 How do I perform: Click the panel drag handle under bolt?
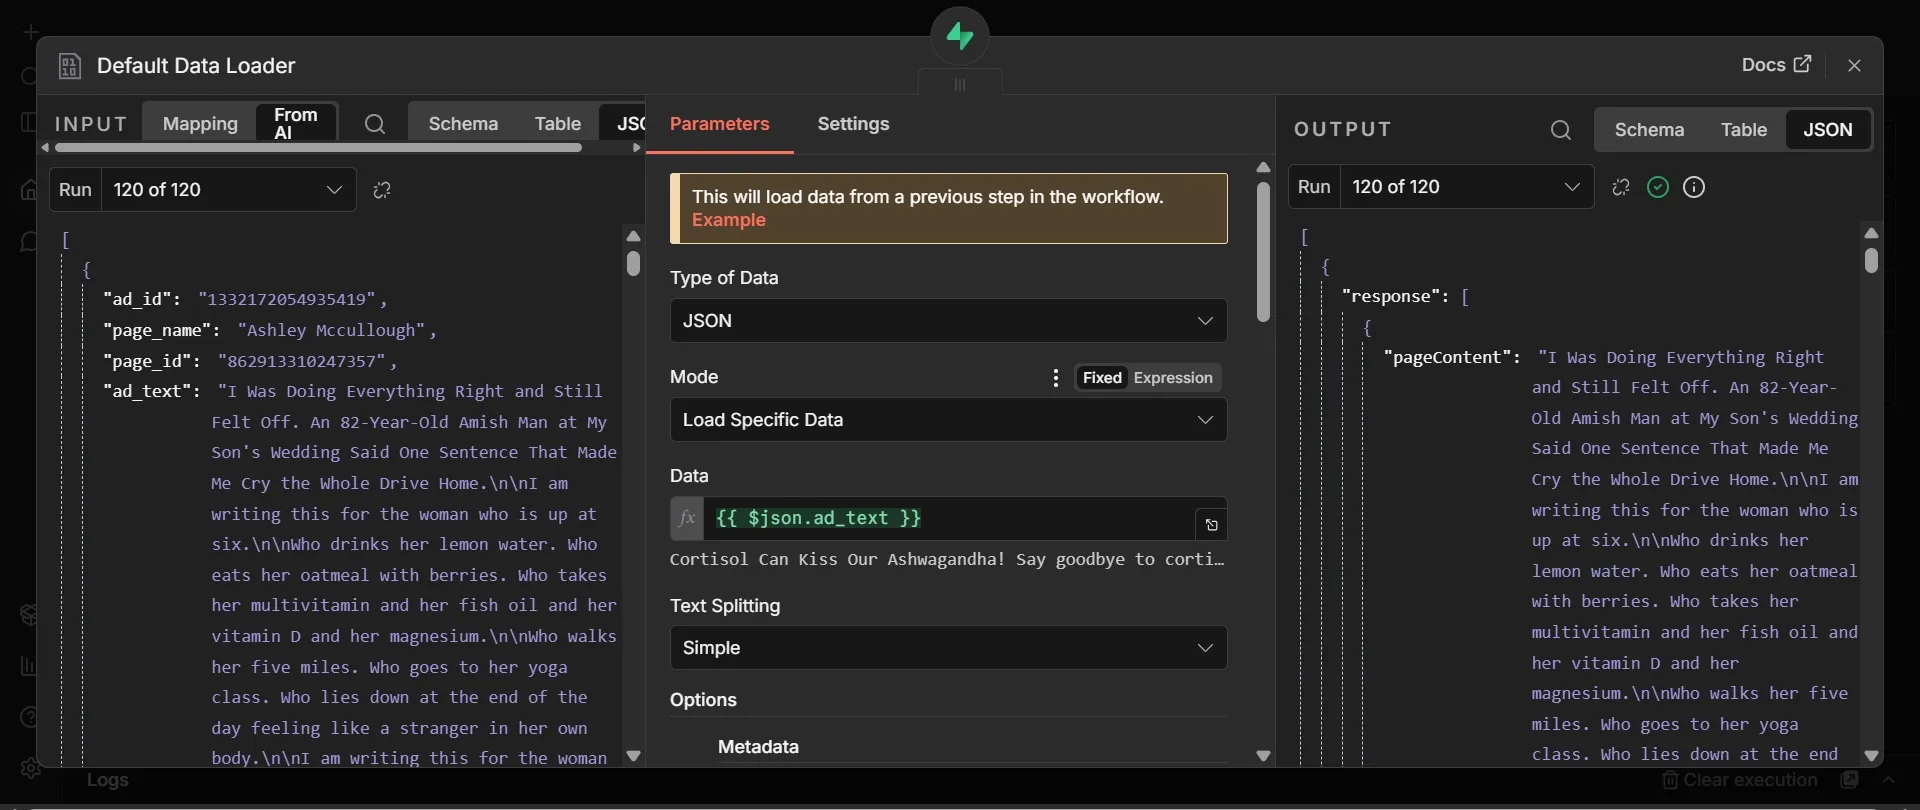960,84
